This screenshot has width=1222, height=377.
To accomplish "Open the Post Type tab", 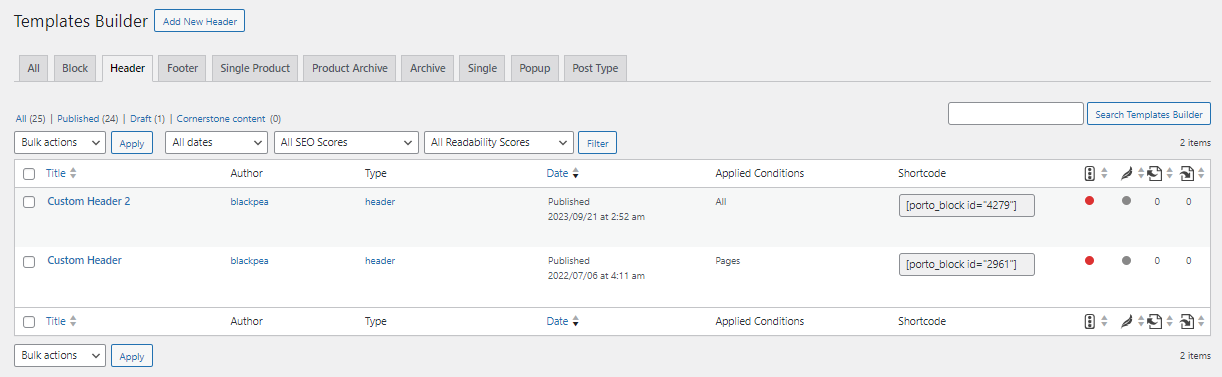I will pyautogui.click(x=595, y=68).
